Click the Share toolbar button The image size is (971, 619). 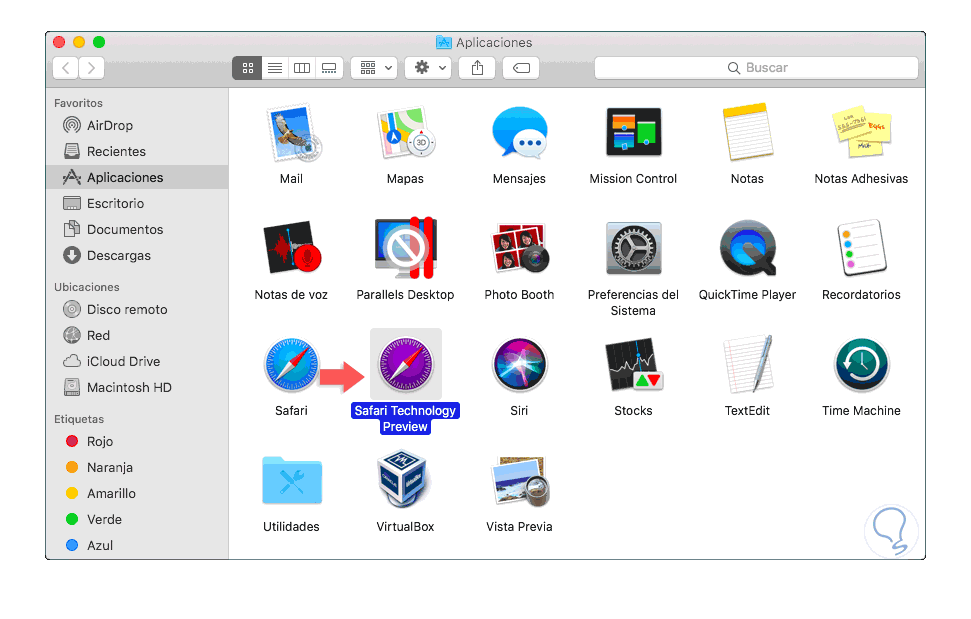pyautogui.click(x=477, y=68)
